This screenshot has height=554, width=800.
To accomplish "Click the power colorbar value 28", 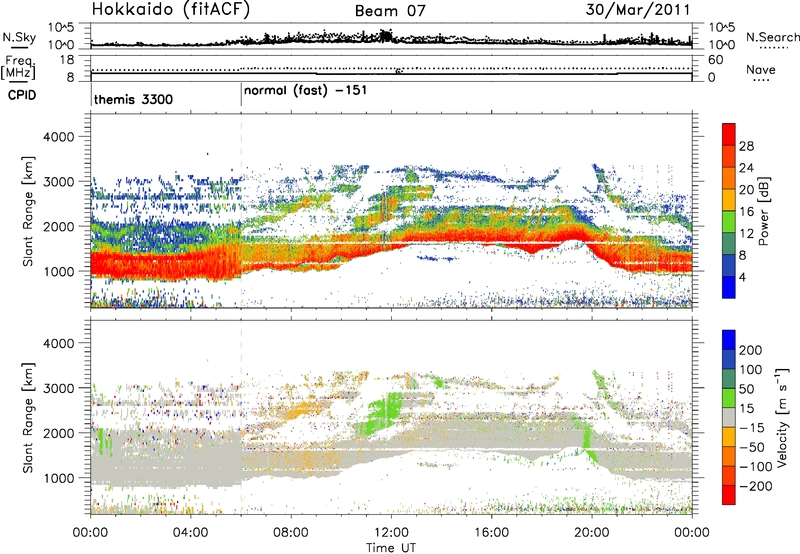I will coord(746,146).
